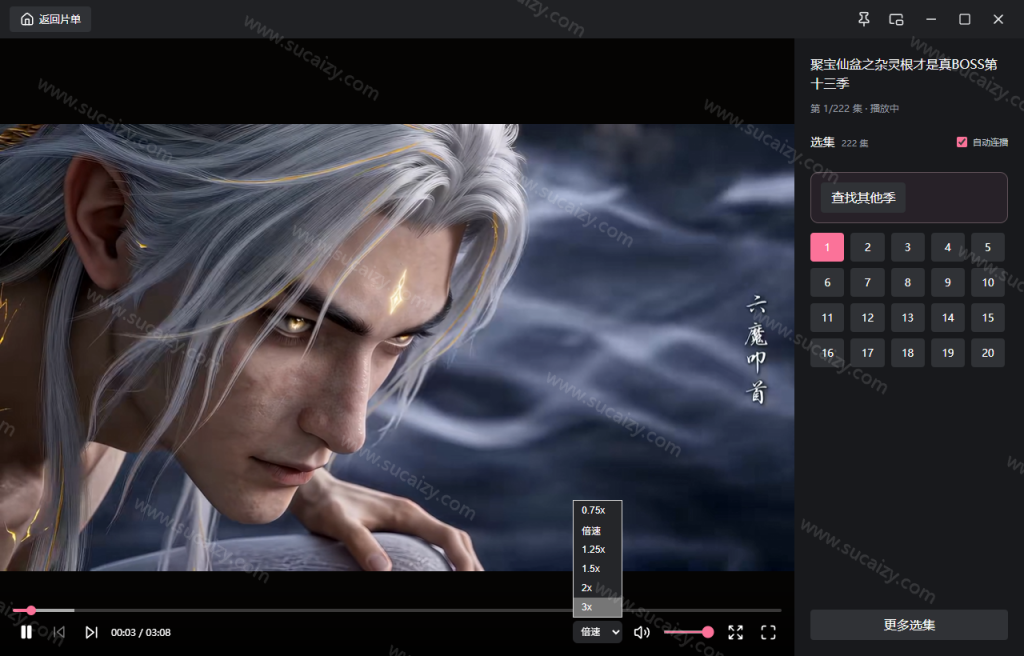This screenshot has height=656, width=1024.
Task: Play episode 14
Action: pos(948,318)
